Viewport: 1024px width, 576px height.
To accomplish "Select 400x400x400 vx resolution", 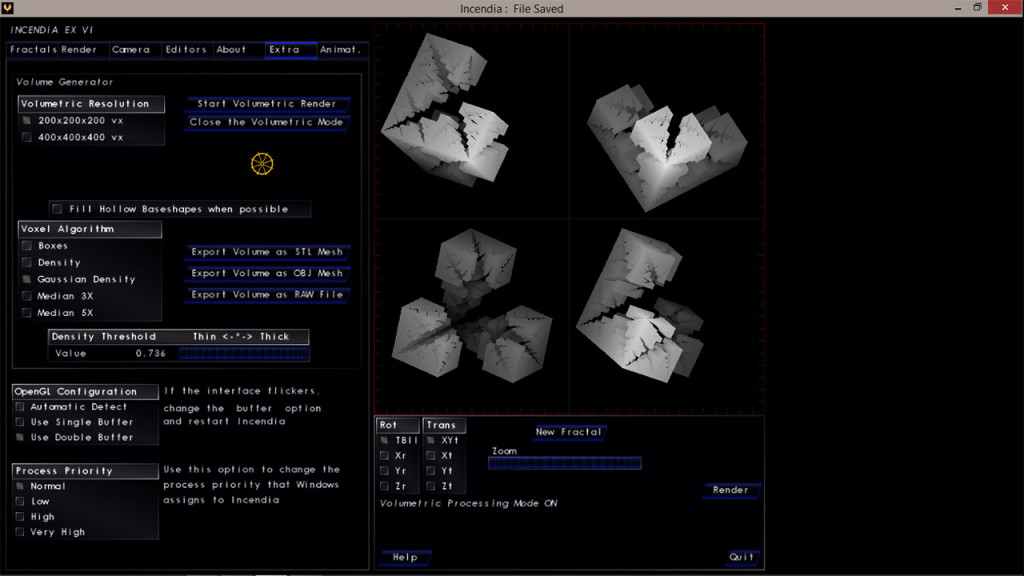I will tap(27, 138).
